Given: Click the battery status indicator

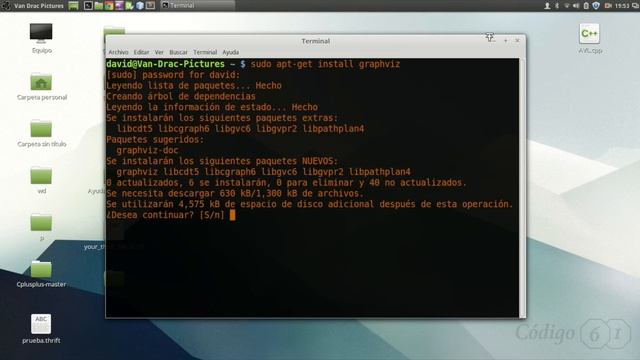Looking at the screenshot, I should [x=586, y=6].
